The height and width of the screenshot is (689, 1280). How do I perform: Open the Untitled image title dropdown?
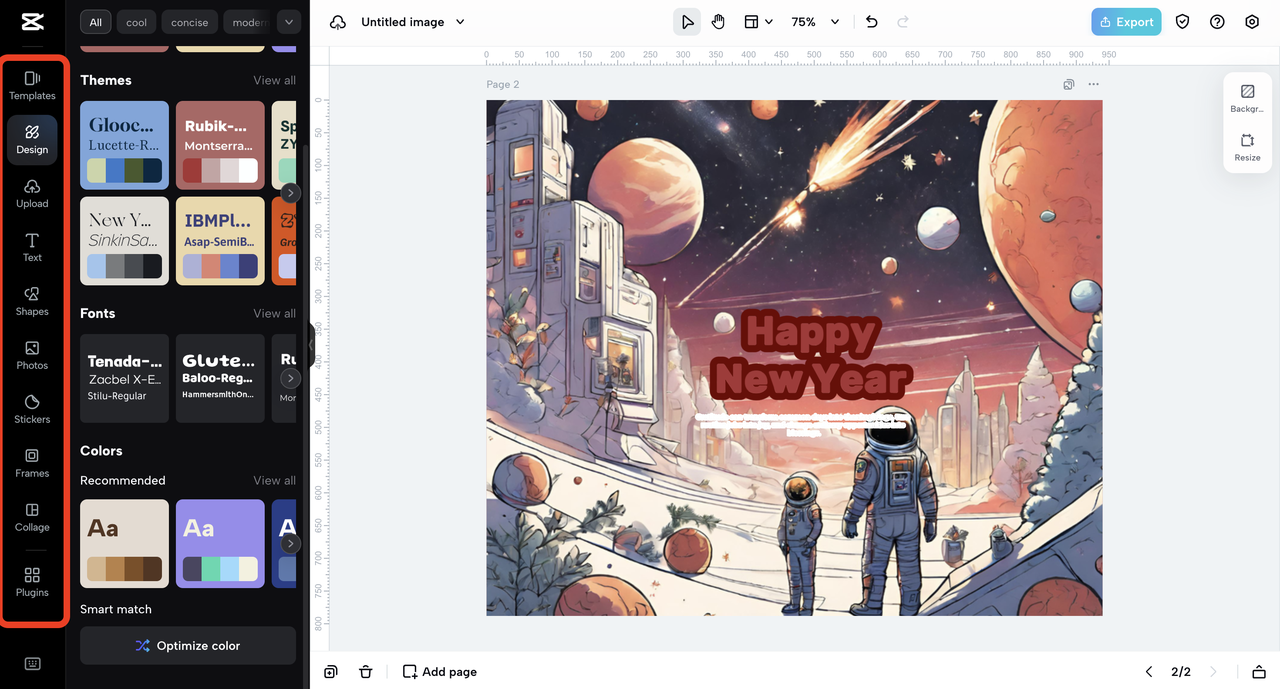413,22
